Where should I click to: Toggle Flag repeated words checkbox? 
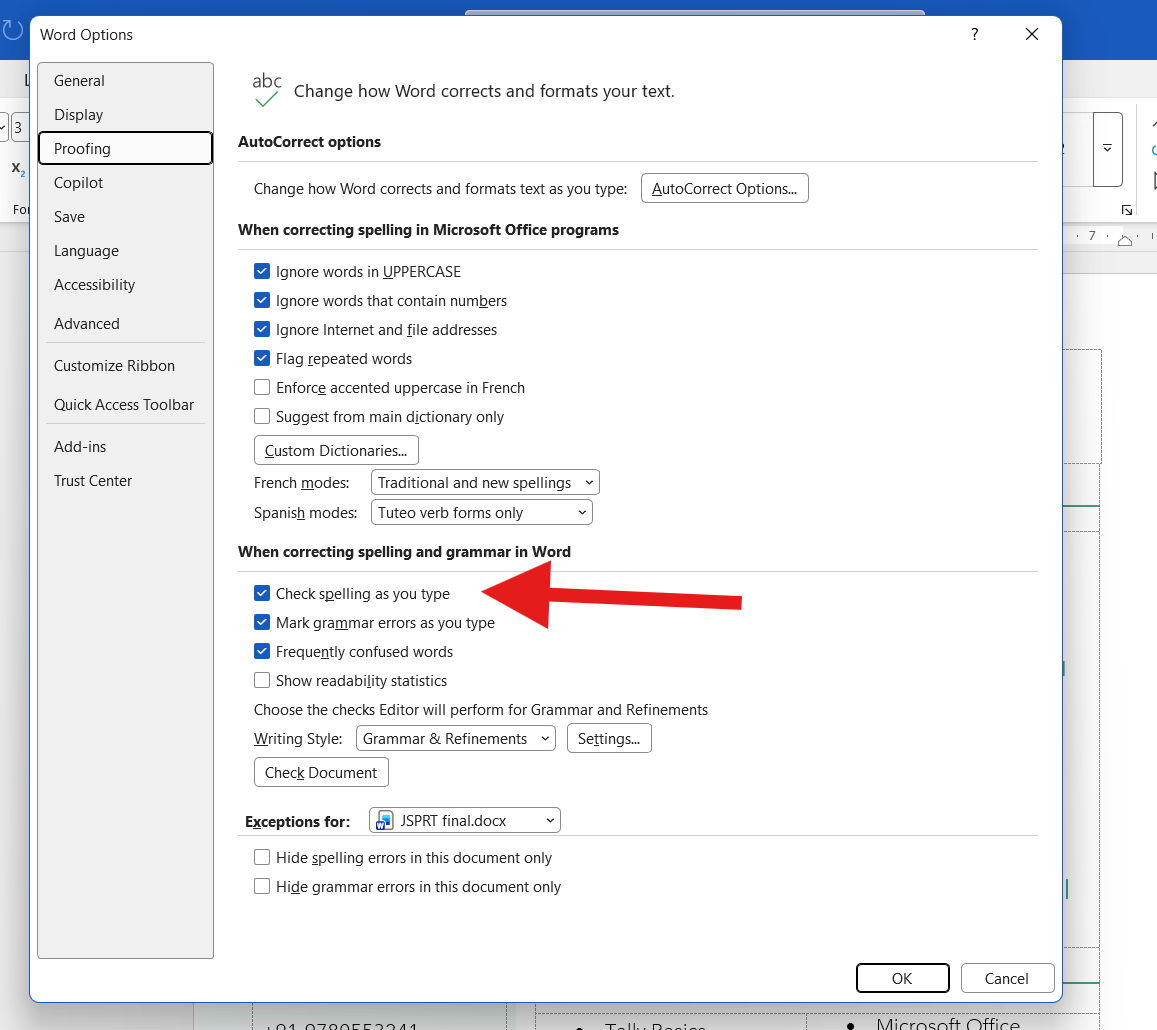[x=262, y=359]
